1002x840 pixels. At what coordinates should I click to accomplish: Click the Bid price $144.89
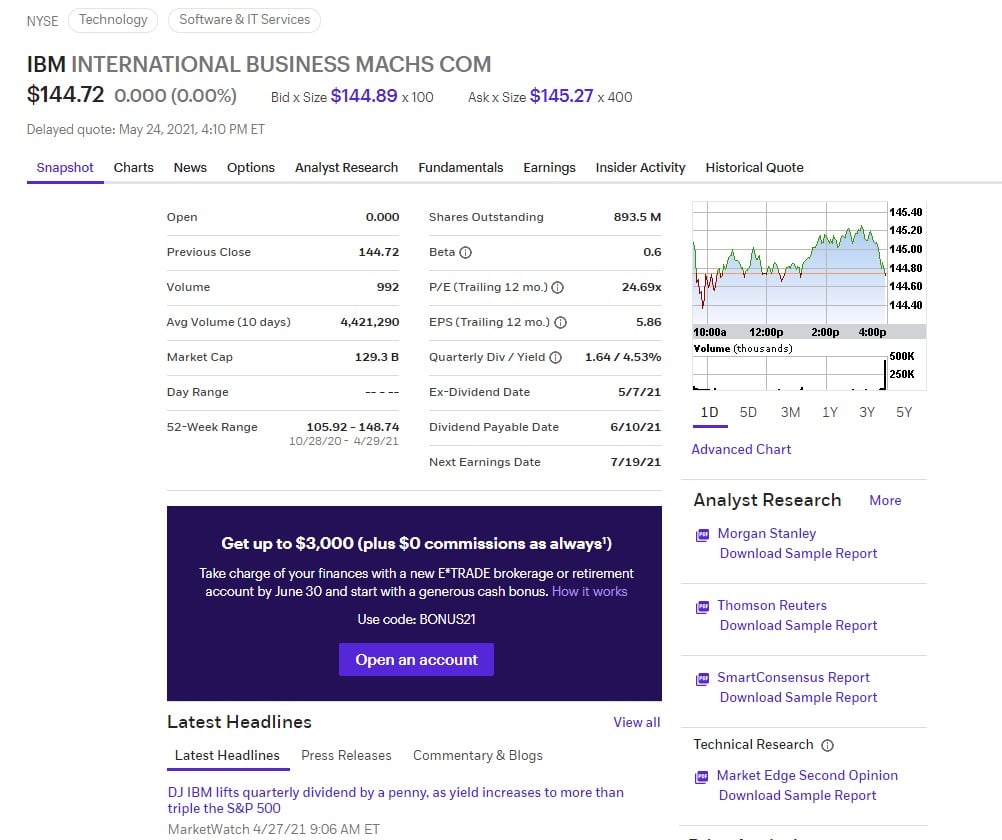tap(364, 96)
